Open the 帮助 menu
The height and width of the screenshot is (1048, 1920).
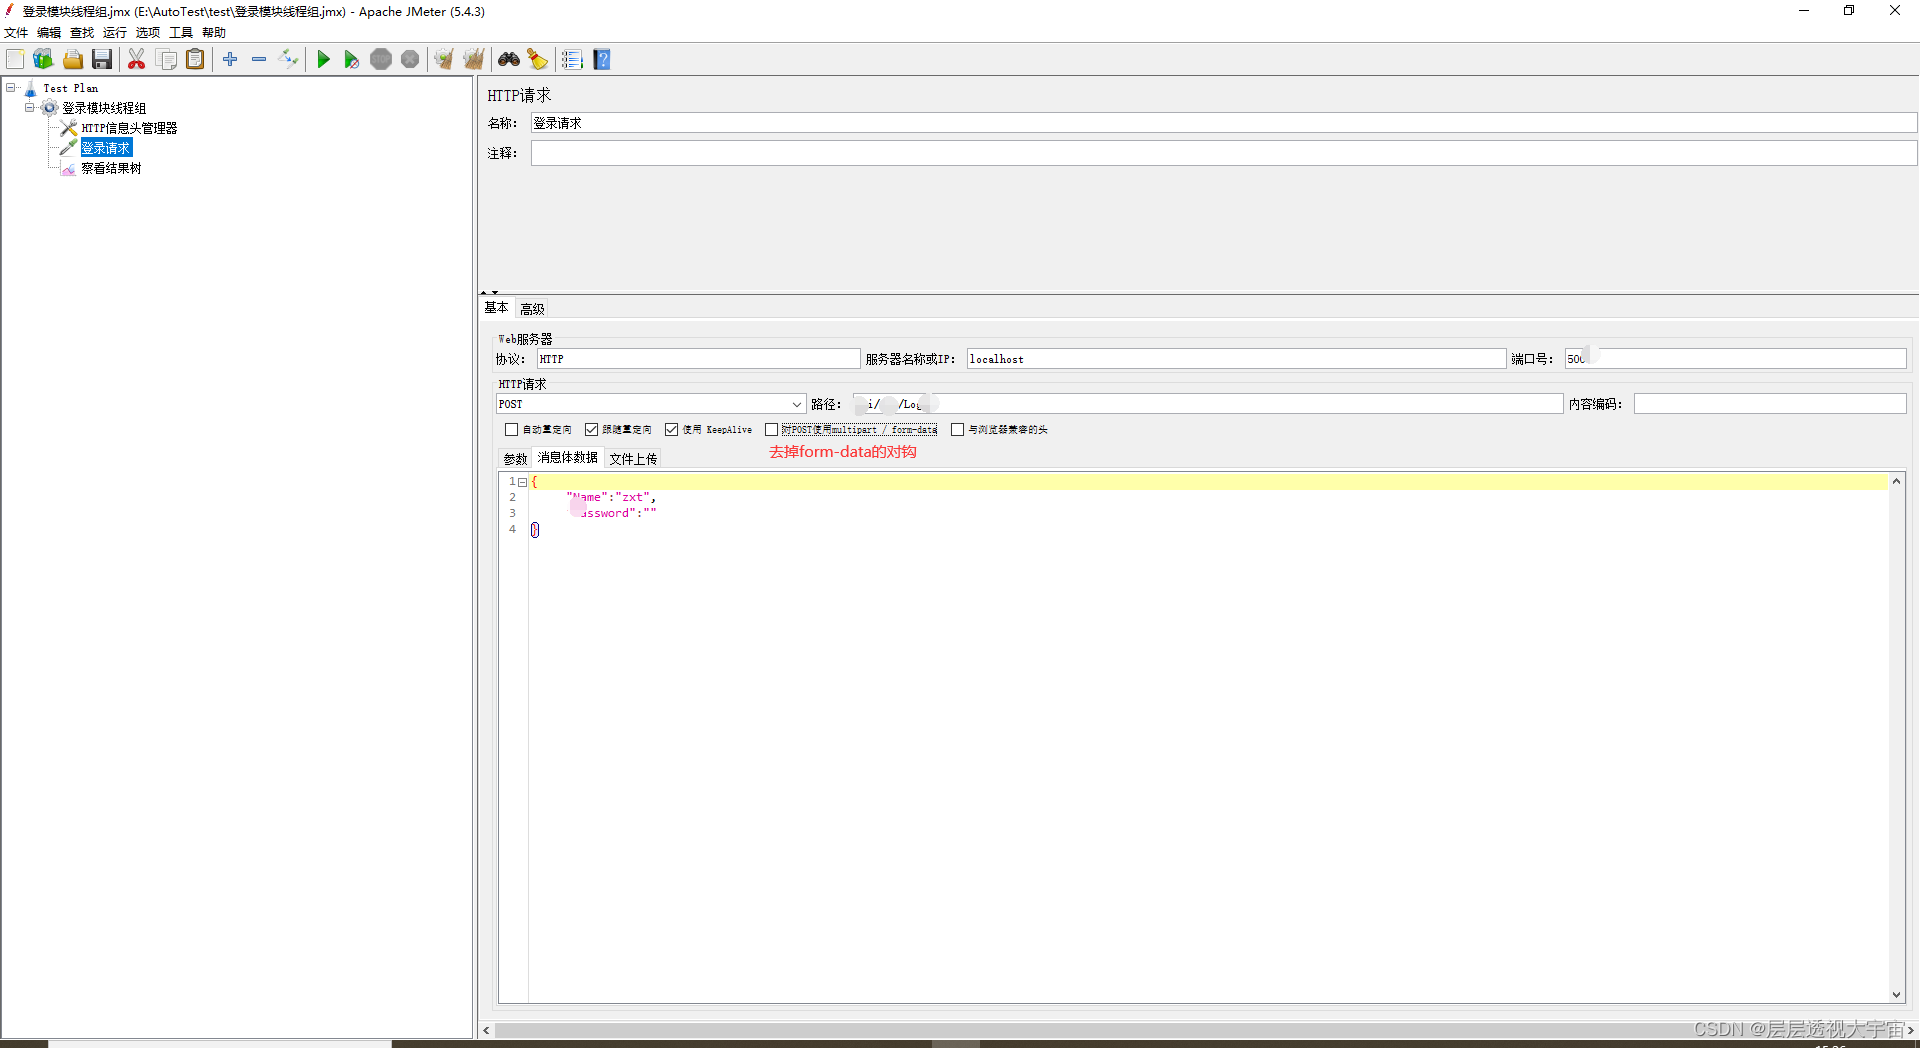pyautogui.click(x=214, y=33)
